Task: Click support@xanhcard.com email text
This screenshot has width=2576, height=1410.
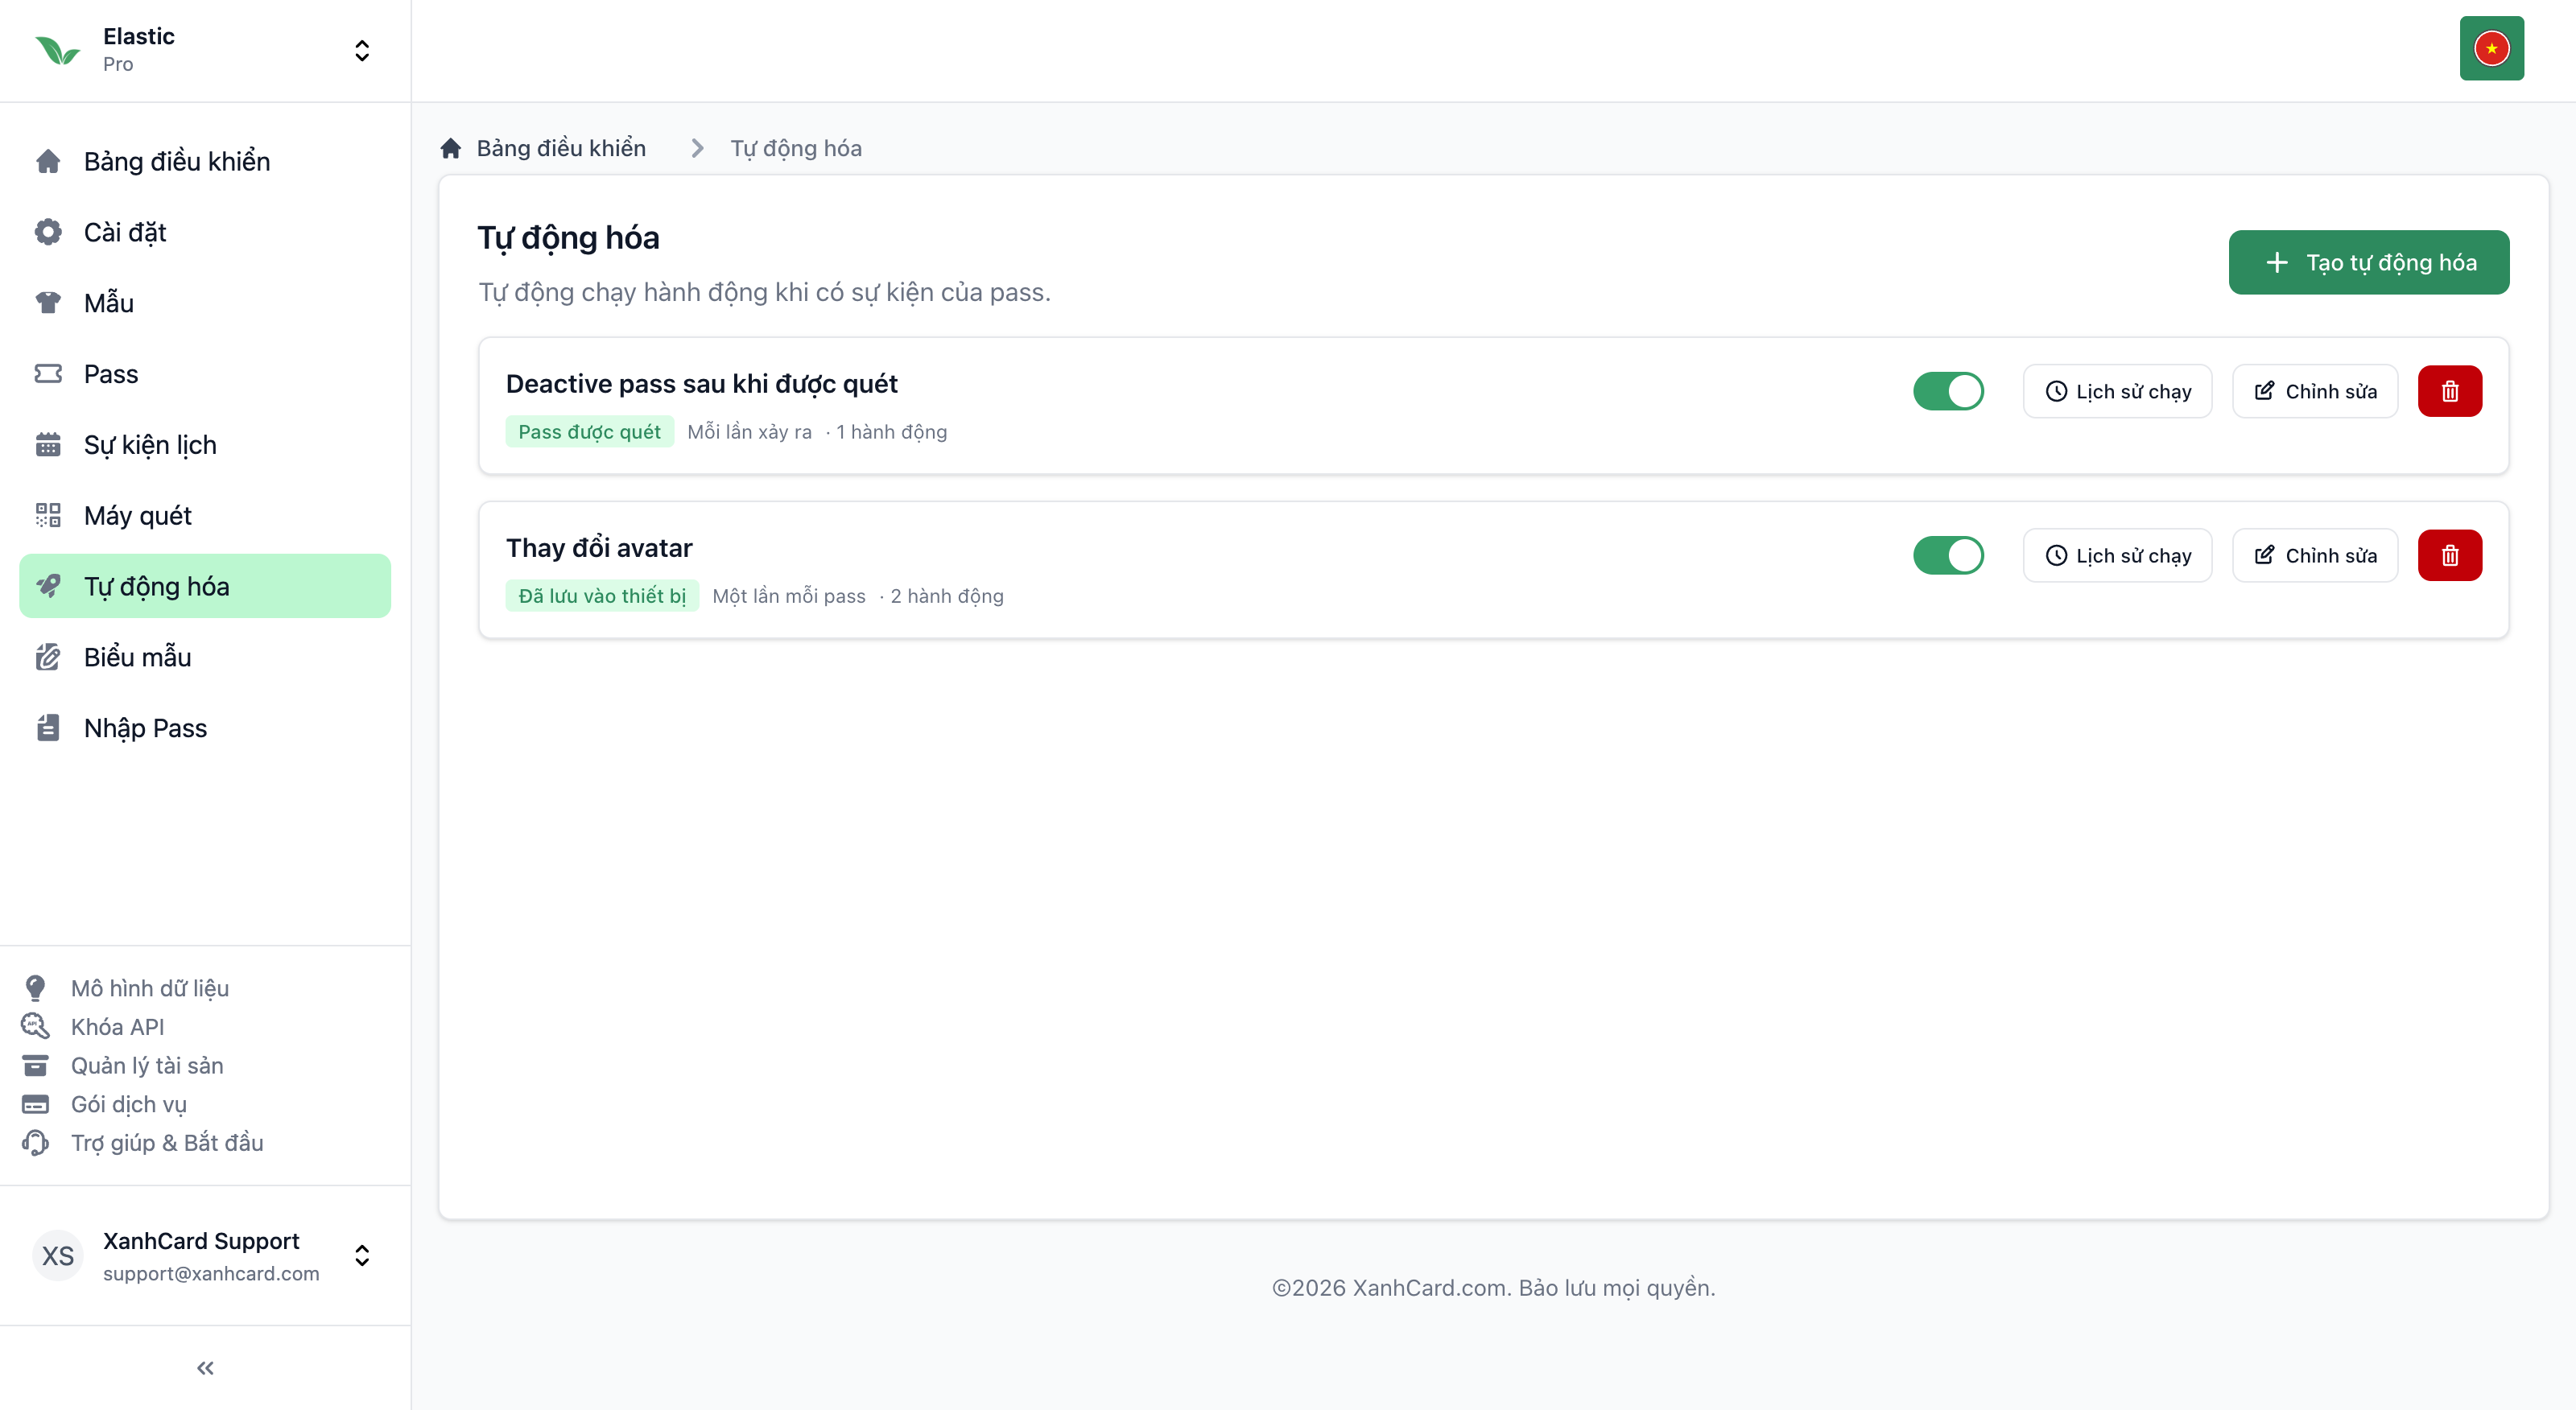Action: 211,1274
